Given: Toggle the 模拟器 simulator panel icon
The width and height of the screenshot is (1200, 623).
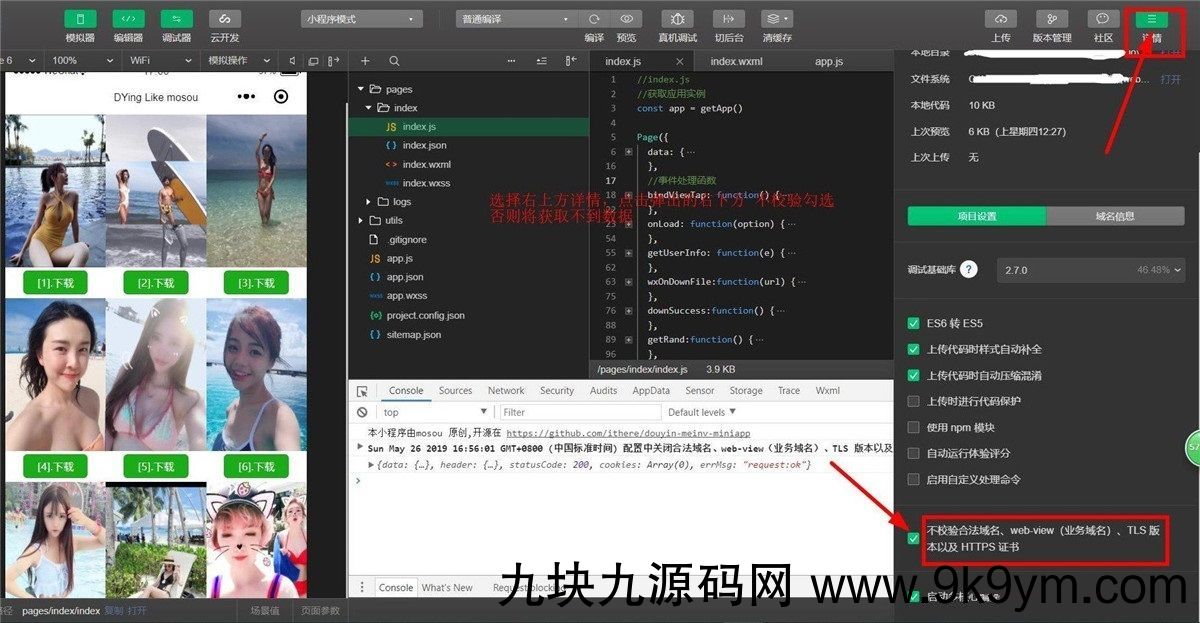Looking at the screenshot, I should point(80,19).
